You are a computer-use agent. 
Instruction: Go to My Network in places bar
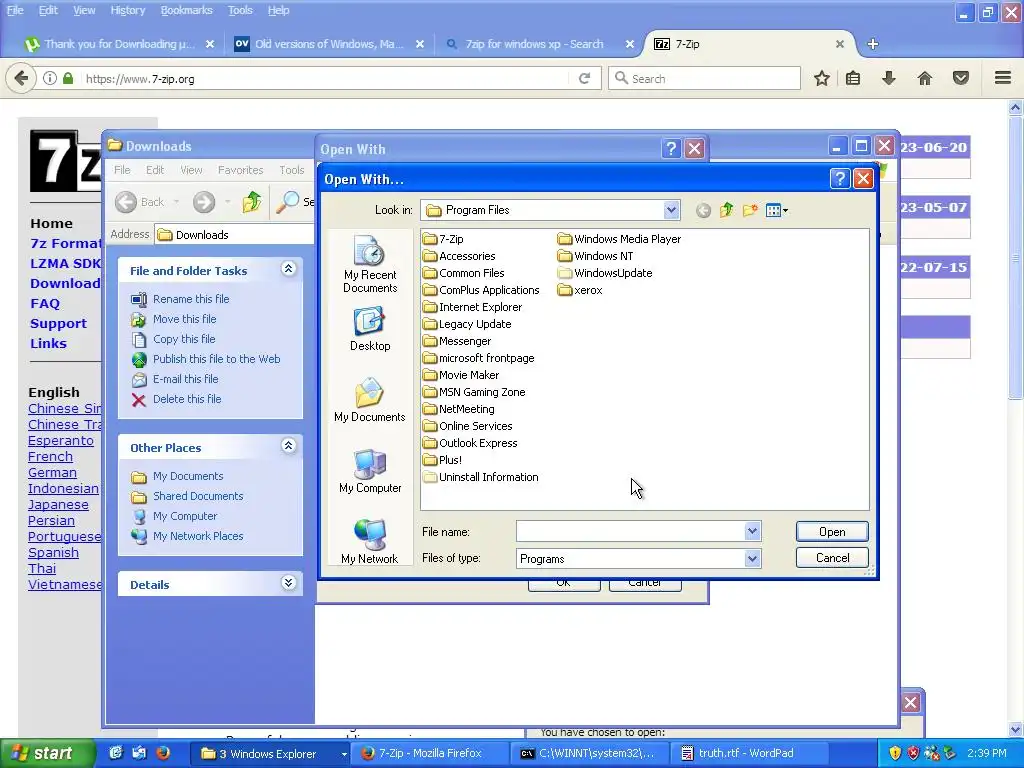point(370,541)
